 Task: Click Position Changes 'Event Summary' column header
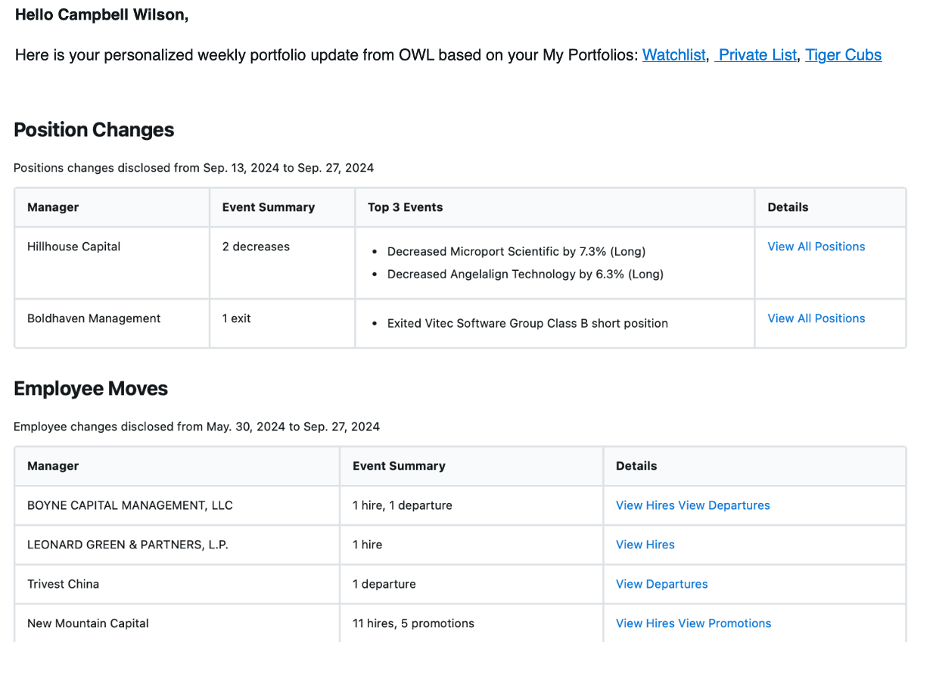point(269,207)
